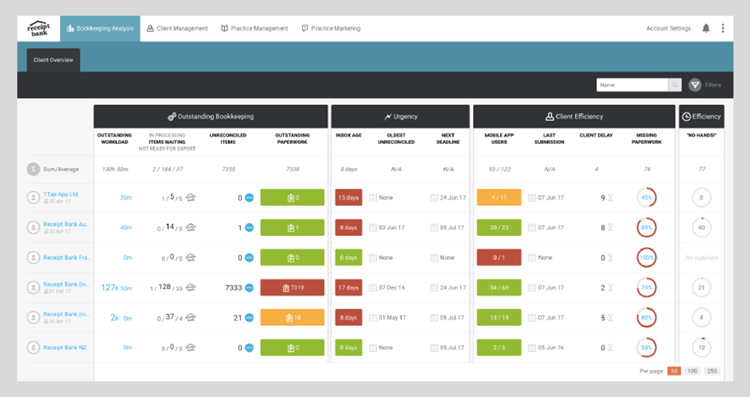Click the 127h 50m workload value
The height and width of the screenshot is (397, 750).
point(116,287)
